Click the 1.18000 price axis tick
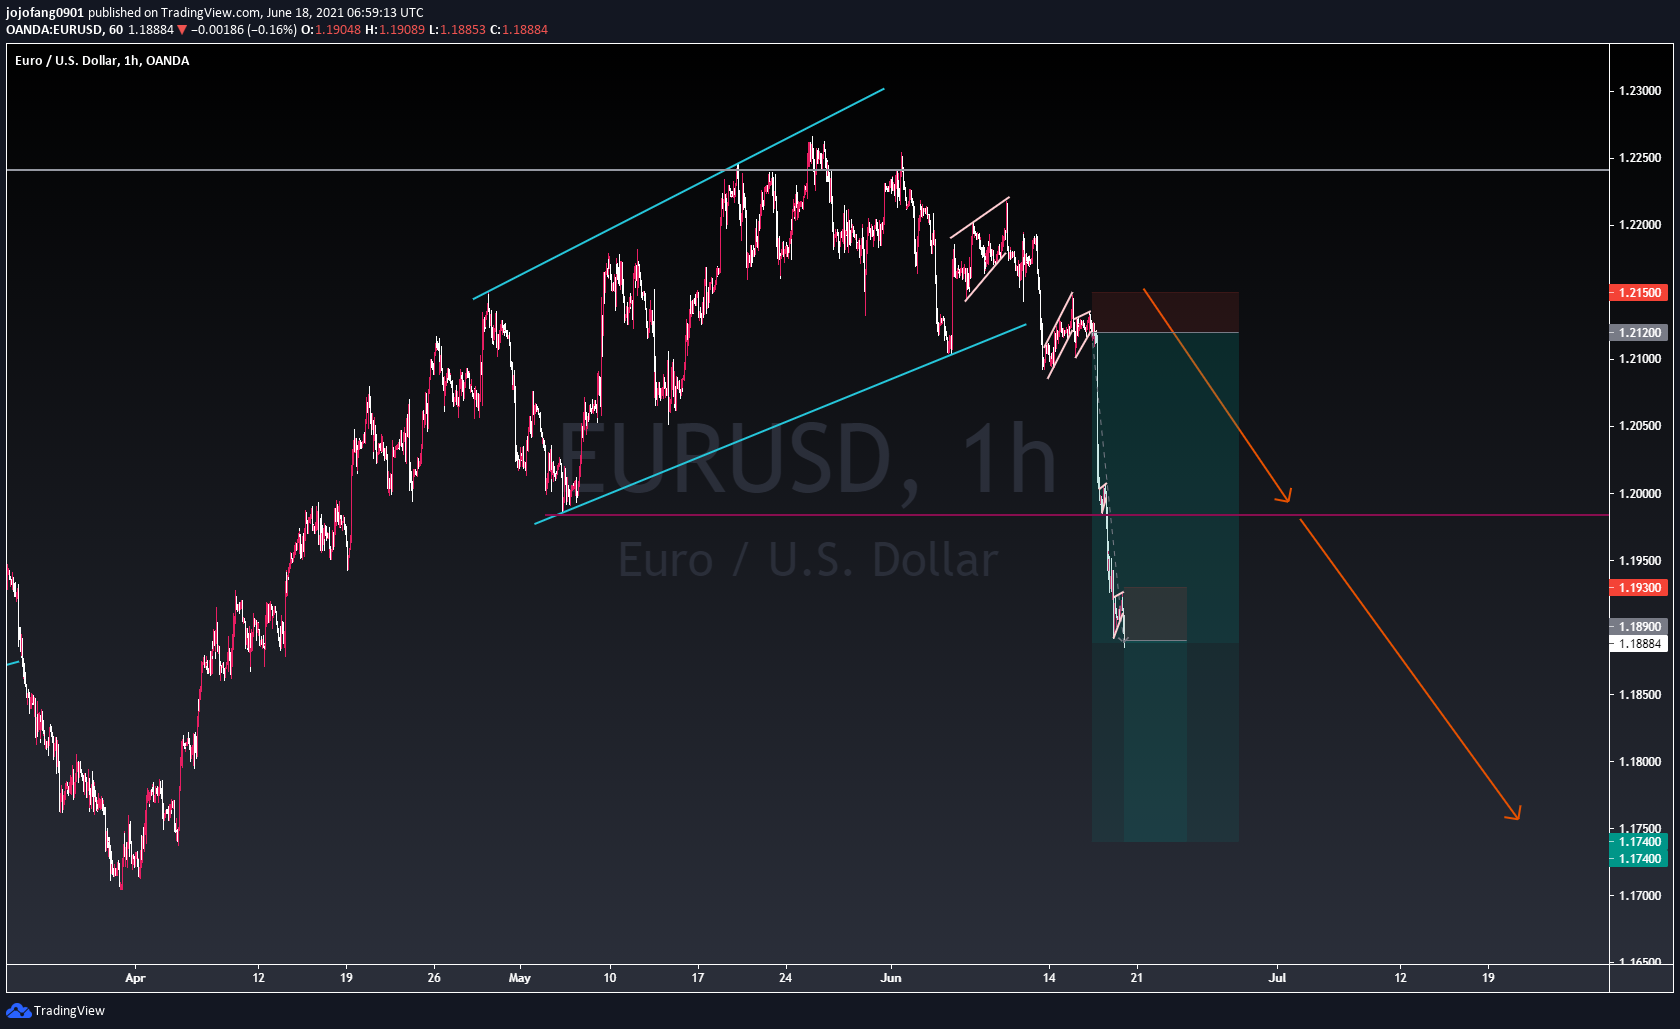 point(1640,762)
